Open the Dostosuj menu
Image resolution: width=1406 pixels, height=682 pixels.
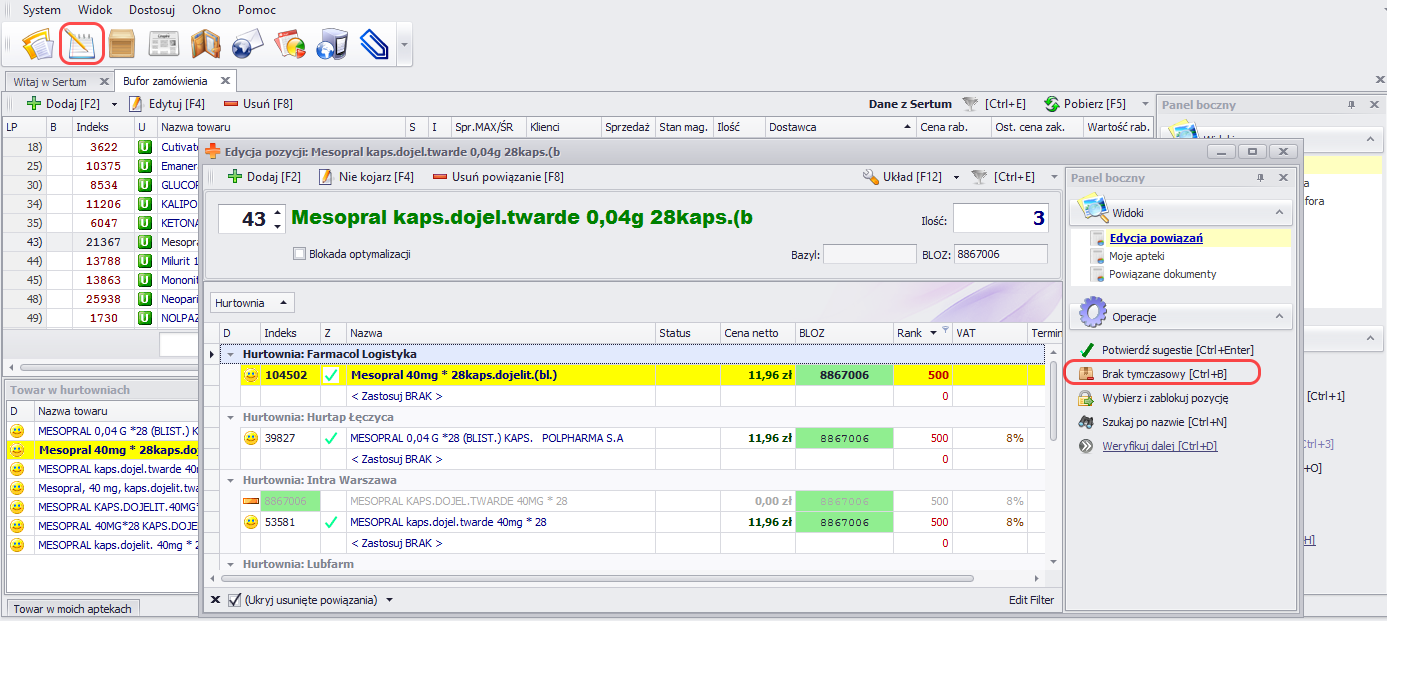pyautogui.click(x=150, y=10)
